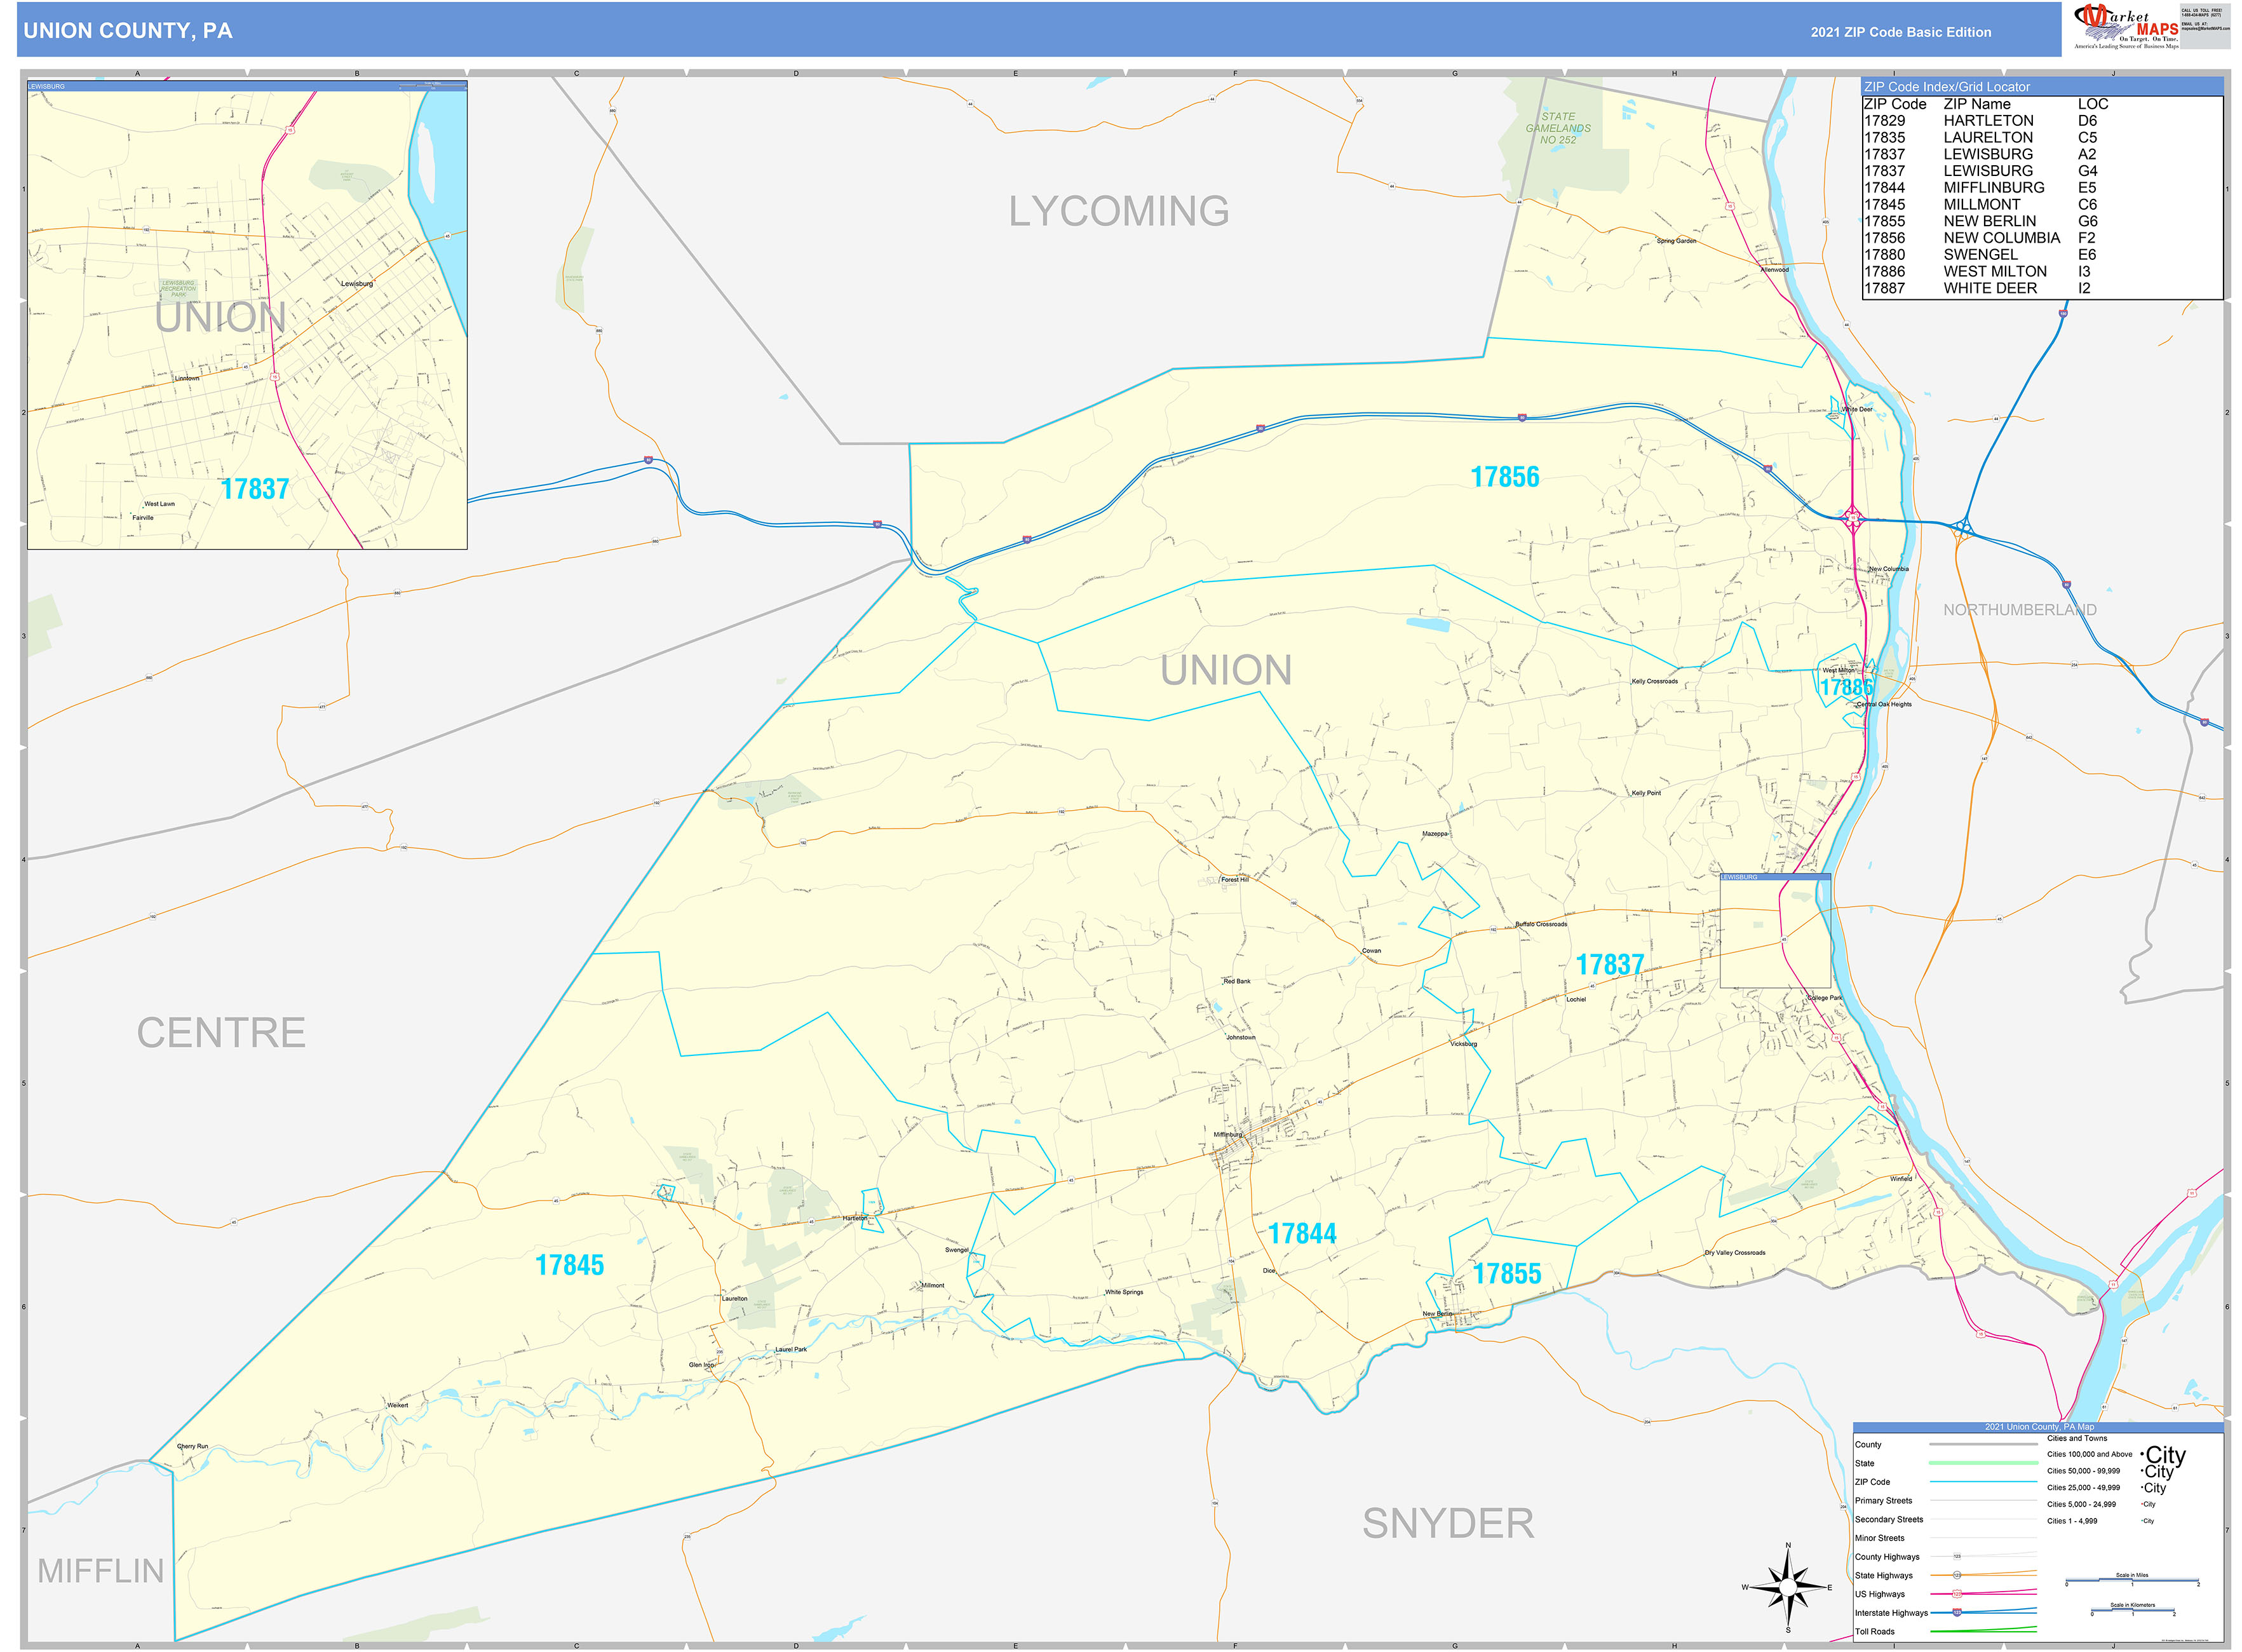Click the State Highways marker in legend
This screenshot has width=2242, height=1652.
(x=1957, y=1575)
